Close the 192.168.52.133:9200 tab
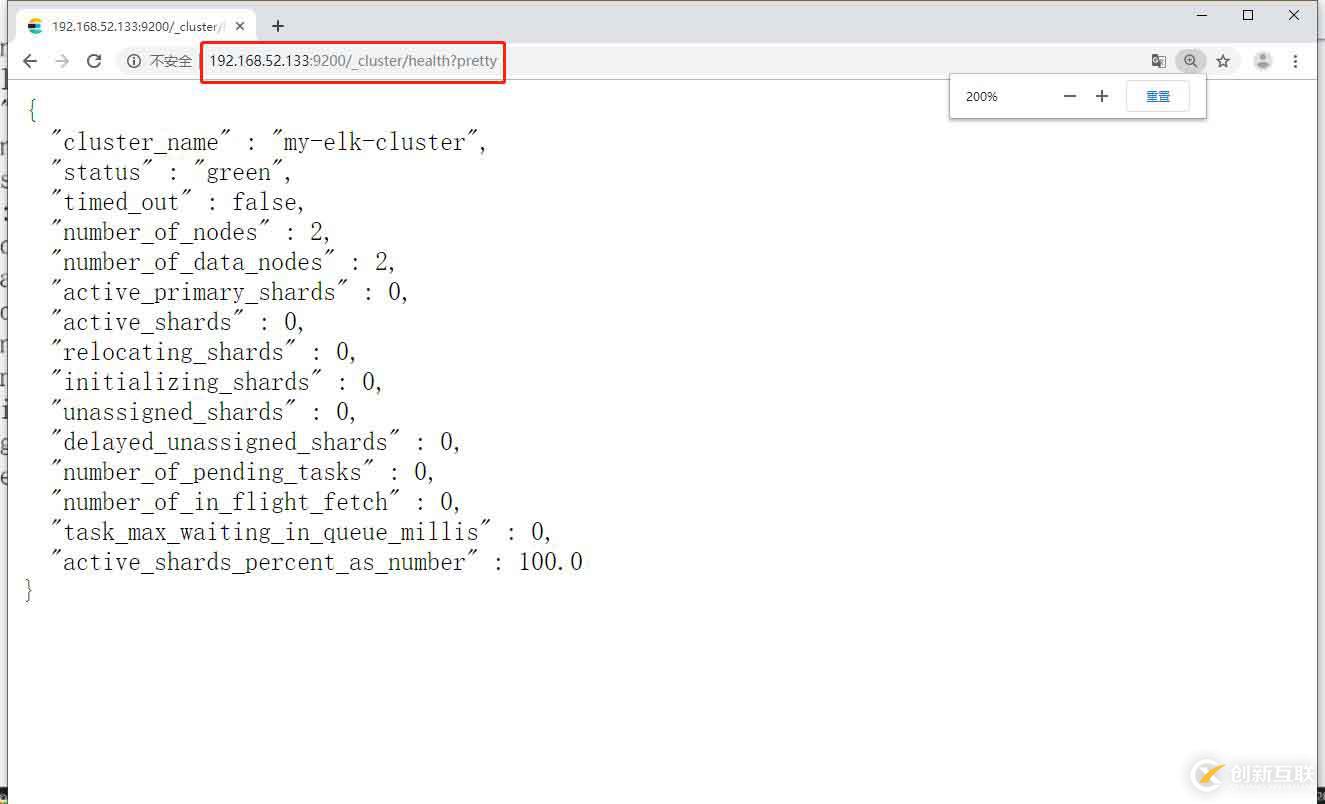 (x=240, y=26)
